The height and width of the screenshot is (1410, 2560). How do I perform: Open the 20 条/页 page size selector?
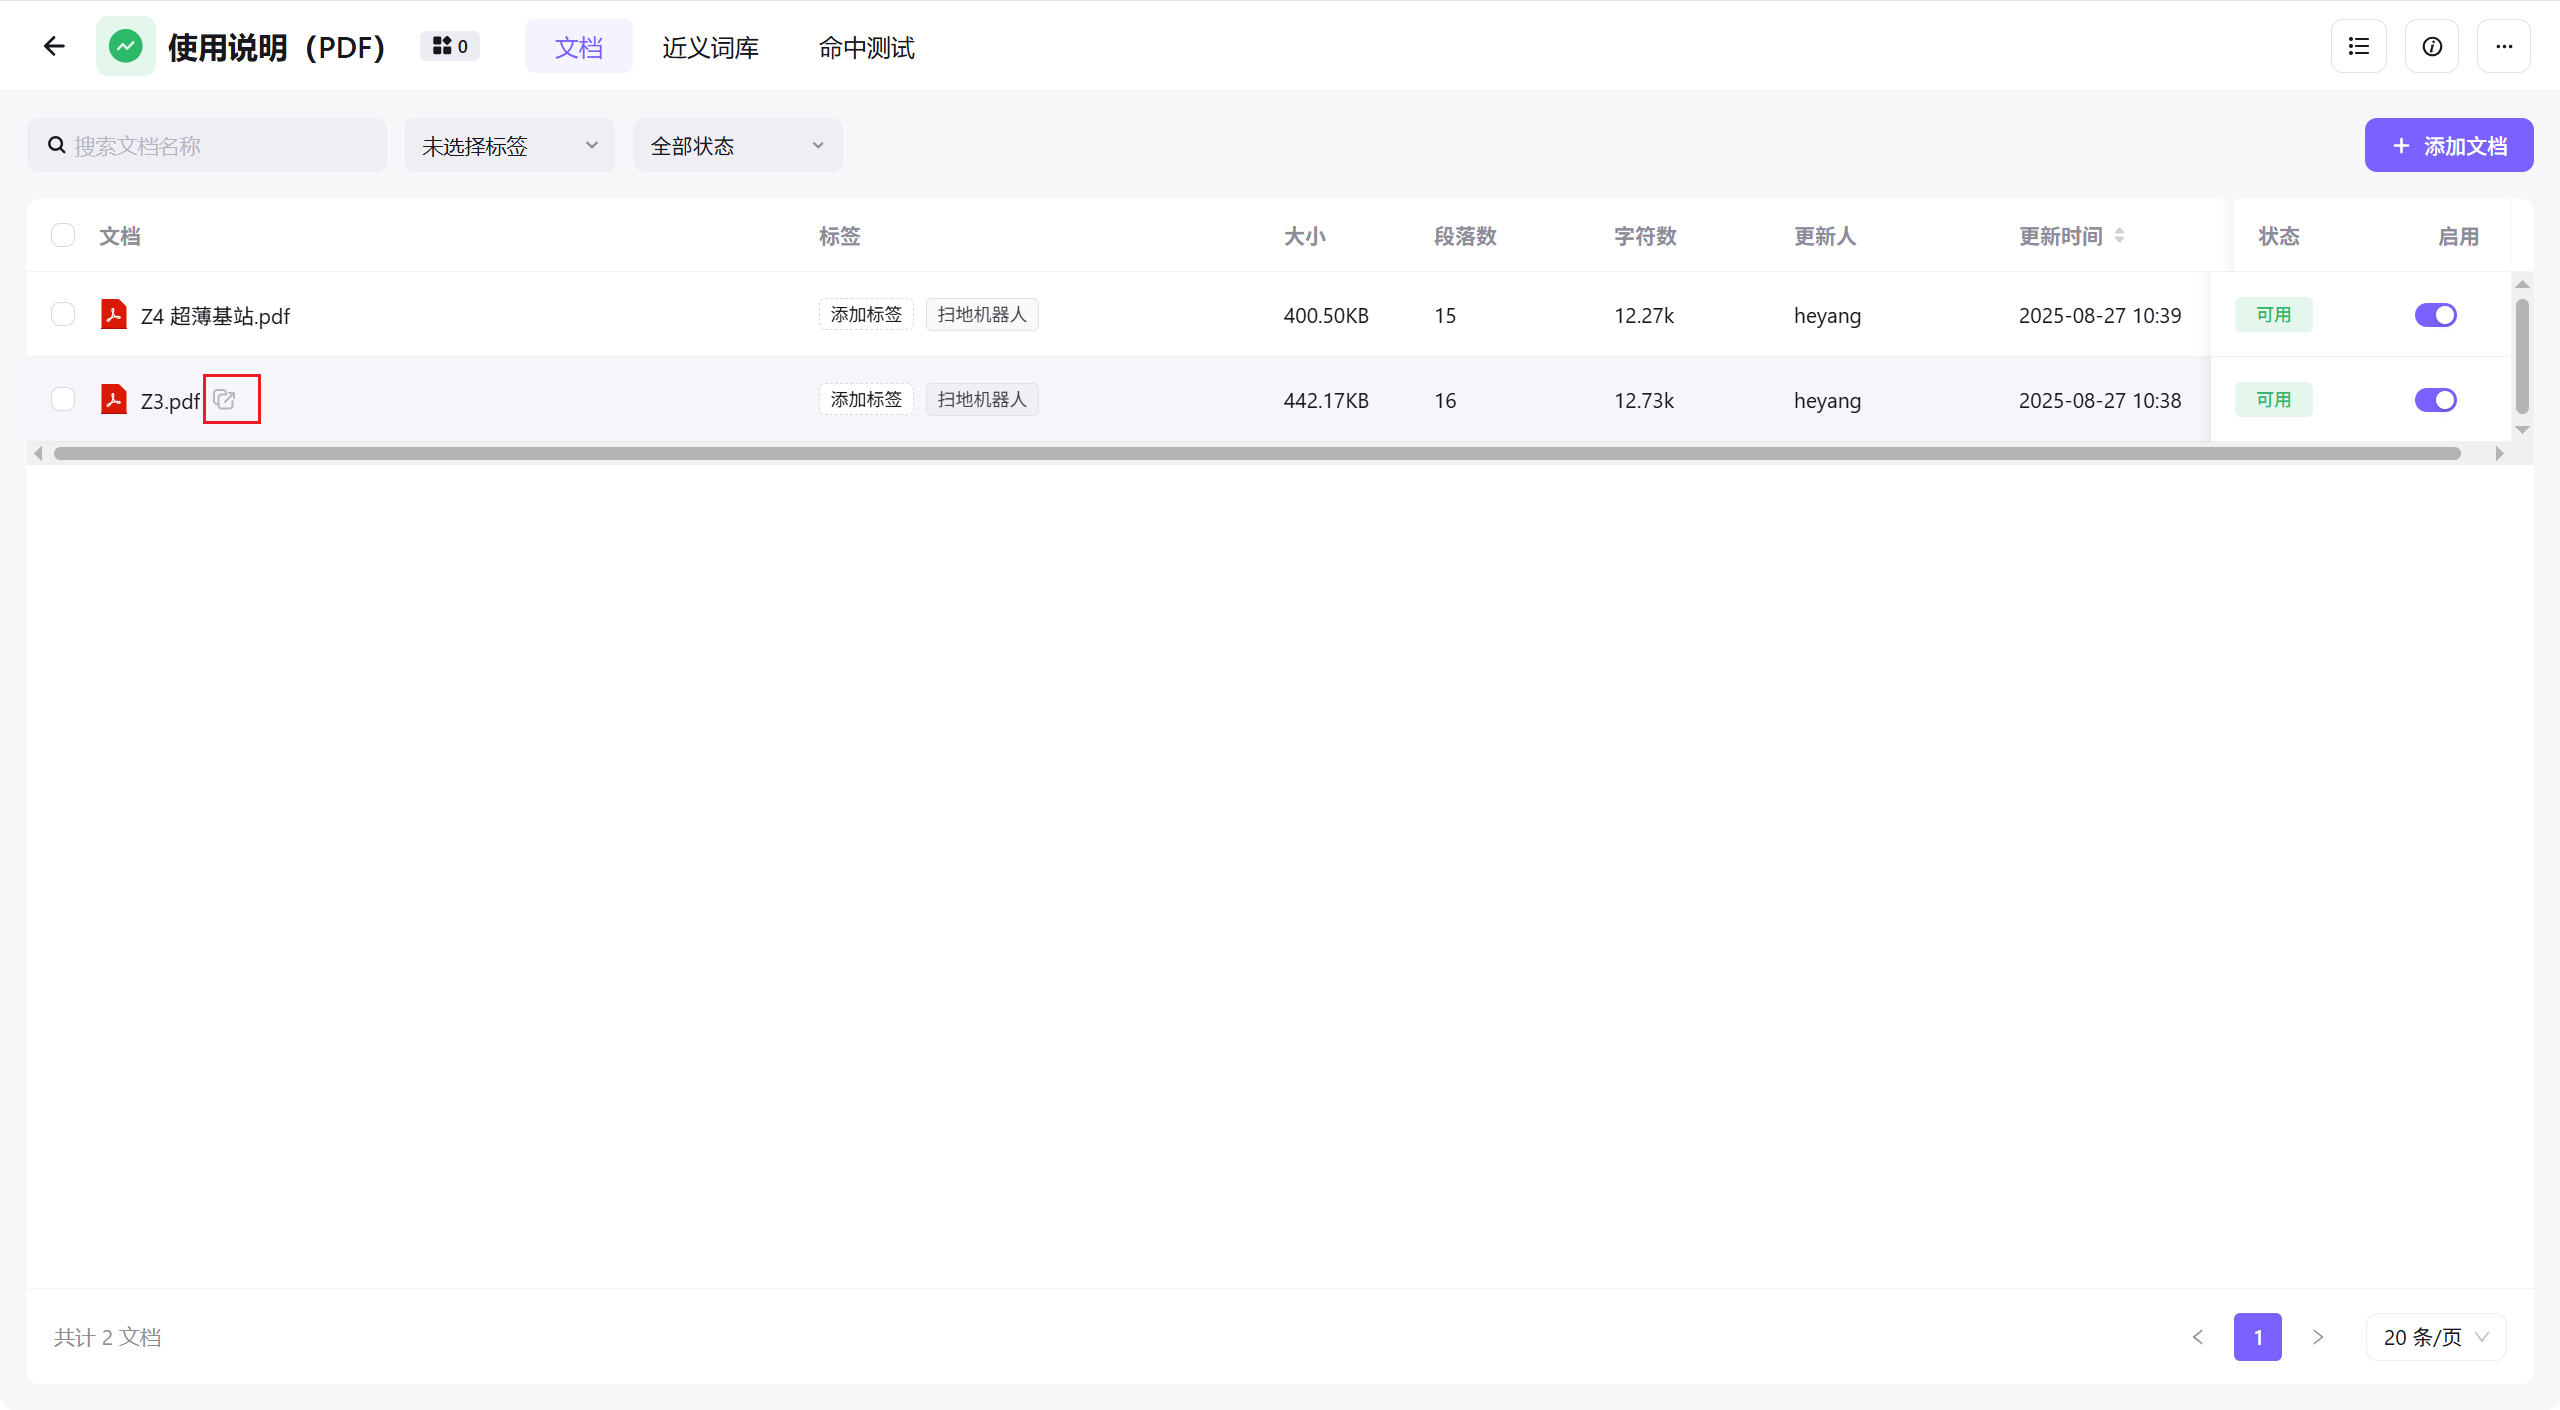(2435, 1337)
